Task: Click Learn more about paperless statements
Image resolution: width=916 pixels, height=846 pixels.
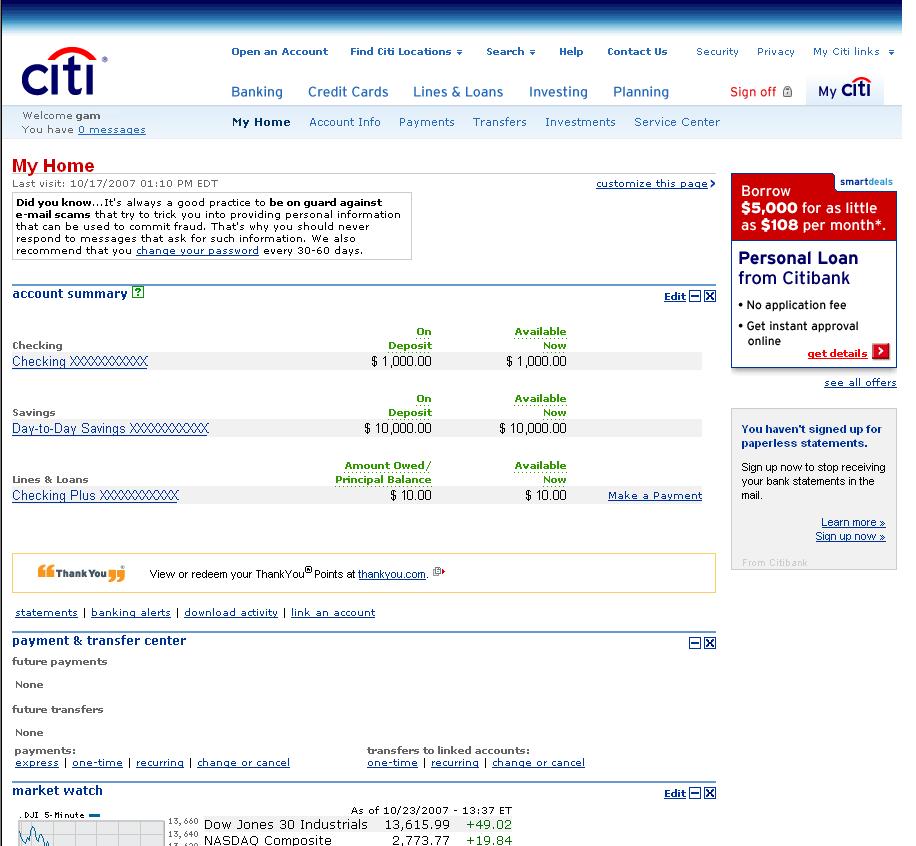Action: click(853, 522)
